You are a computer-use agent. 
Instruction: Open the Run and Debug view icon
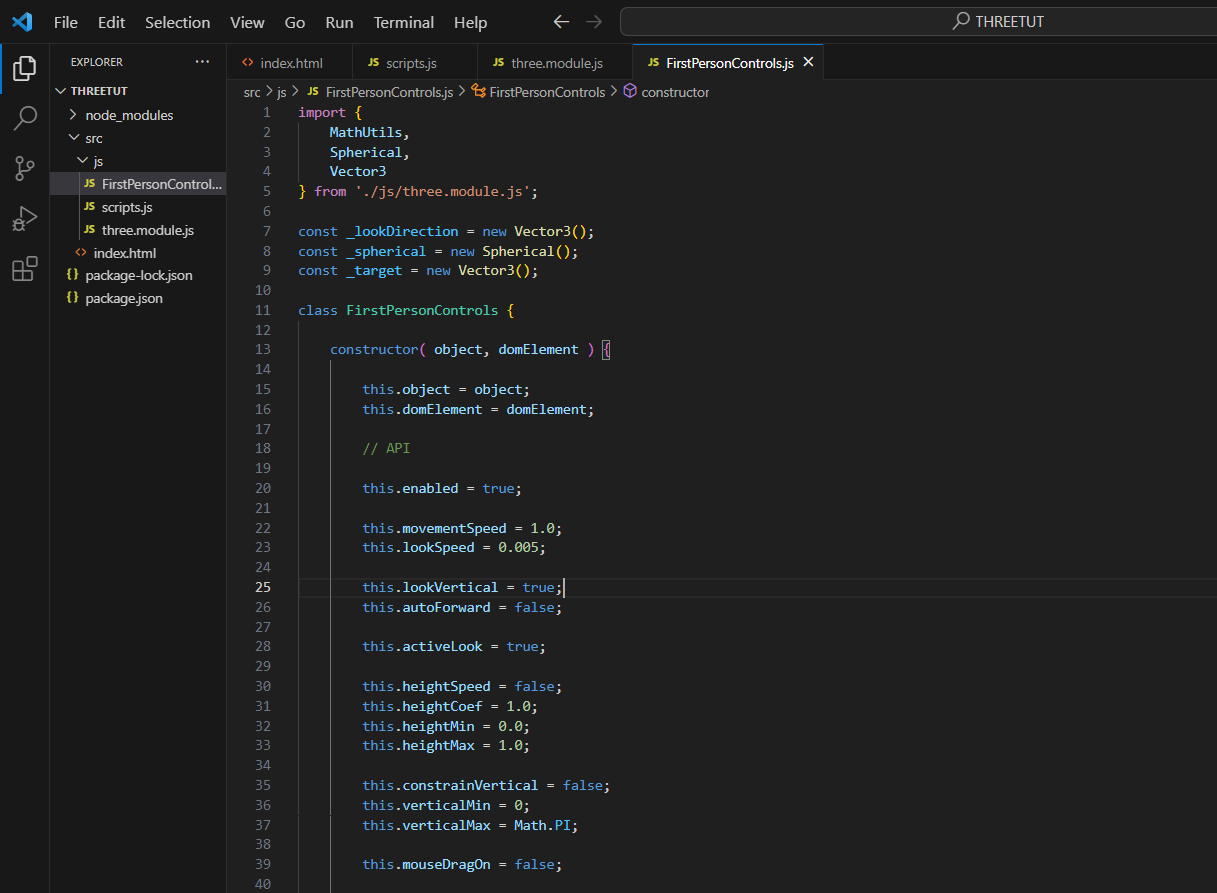[25, 218]
